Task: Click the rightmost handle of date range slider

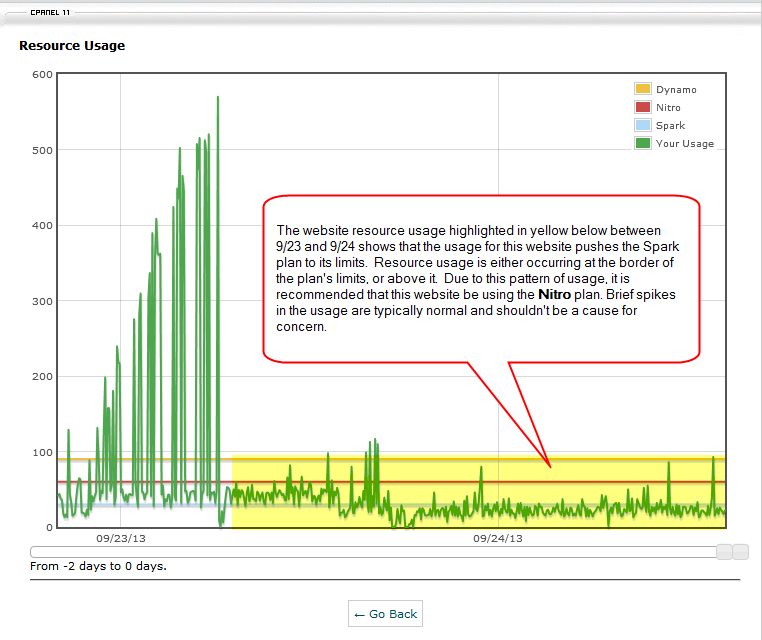Action: [741, 552]
